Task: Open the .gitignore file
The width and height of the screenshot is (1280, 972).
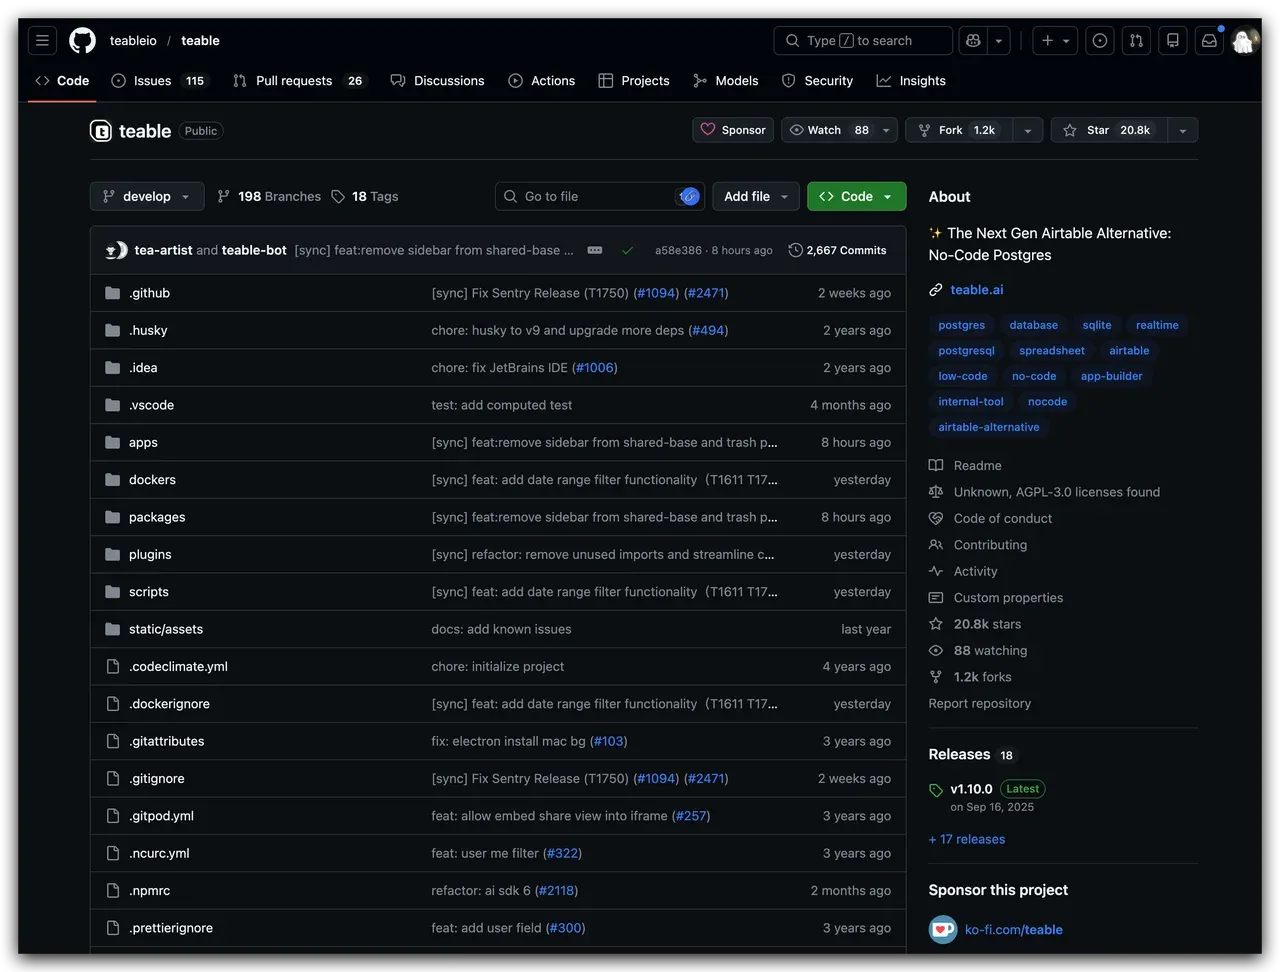Action: point(156,779)
